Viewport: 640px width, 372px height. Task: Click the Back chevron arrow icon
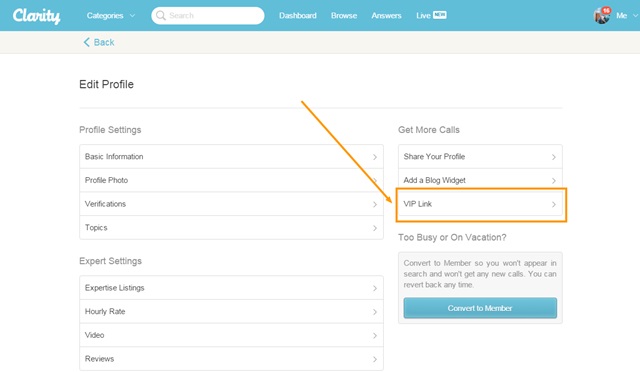pyautogui.click(x=86, y=42)
